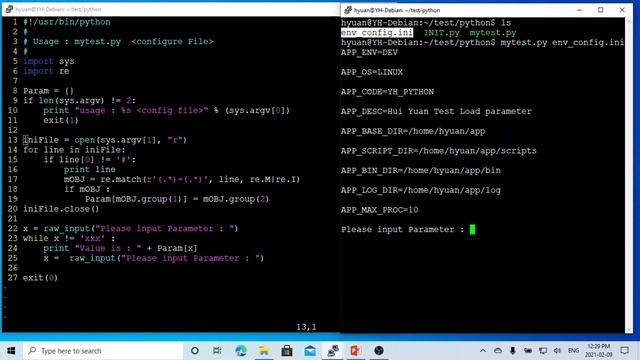Click the 'while x != xxx' line in vim
This screenshot has width=640, height=360.
pyautogui.click(x=69, y=238)
